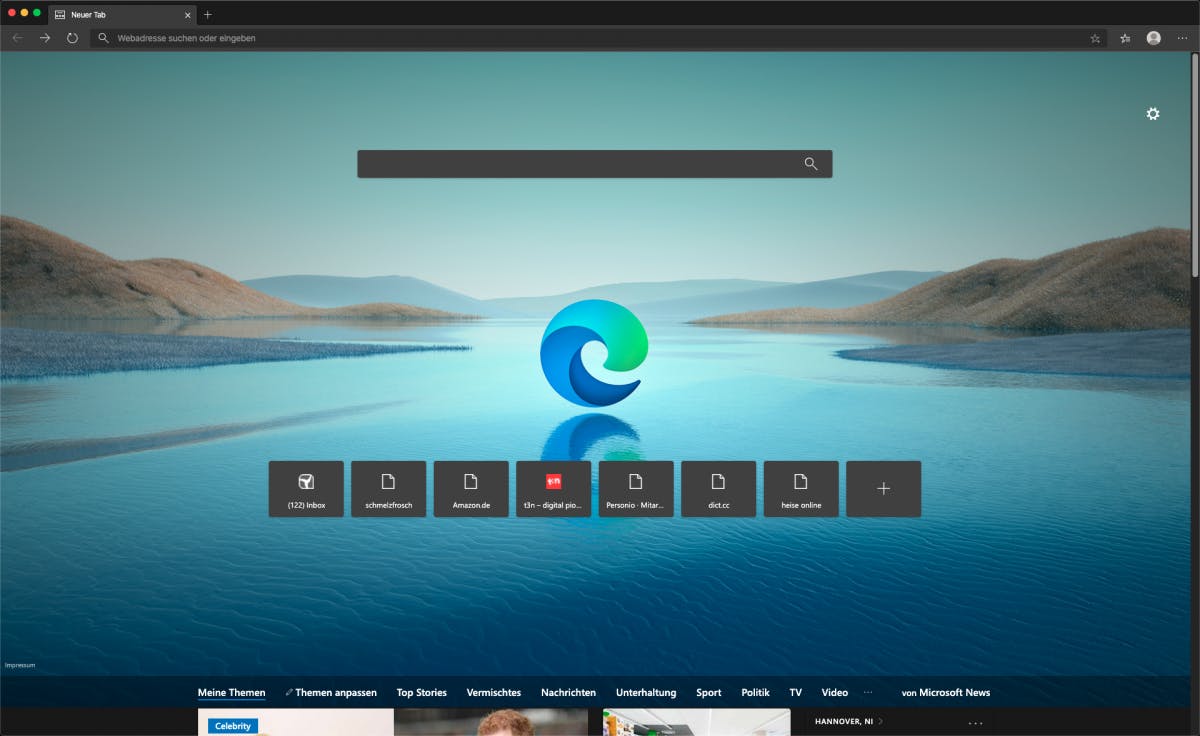Screen dimensions: 1200x736
Task: Open a new tab with plus button
Action: tap(208, 15)
